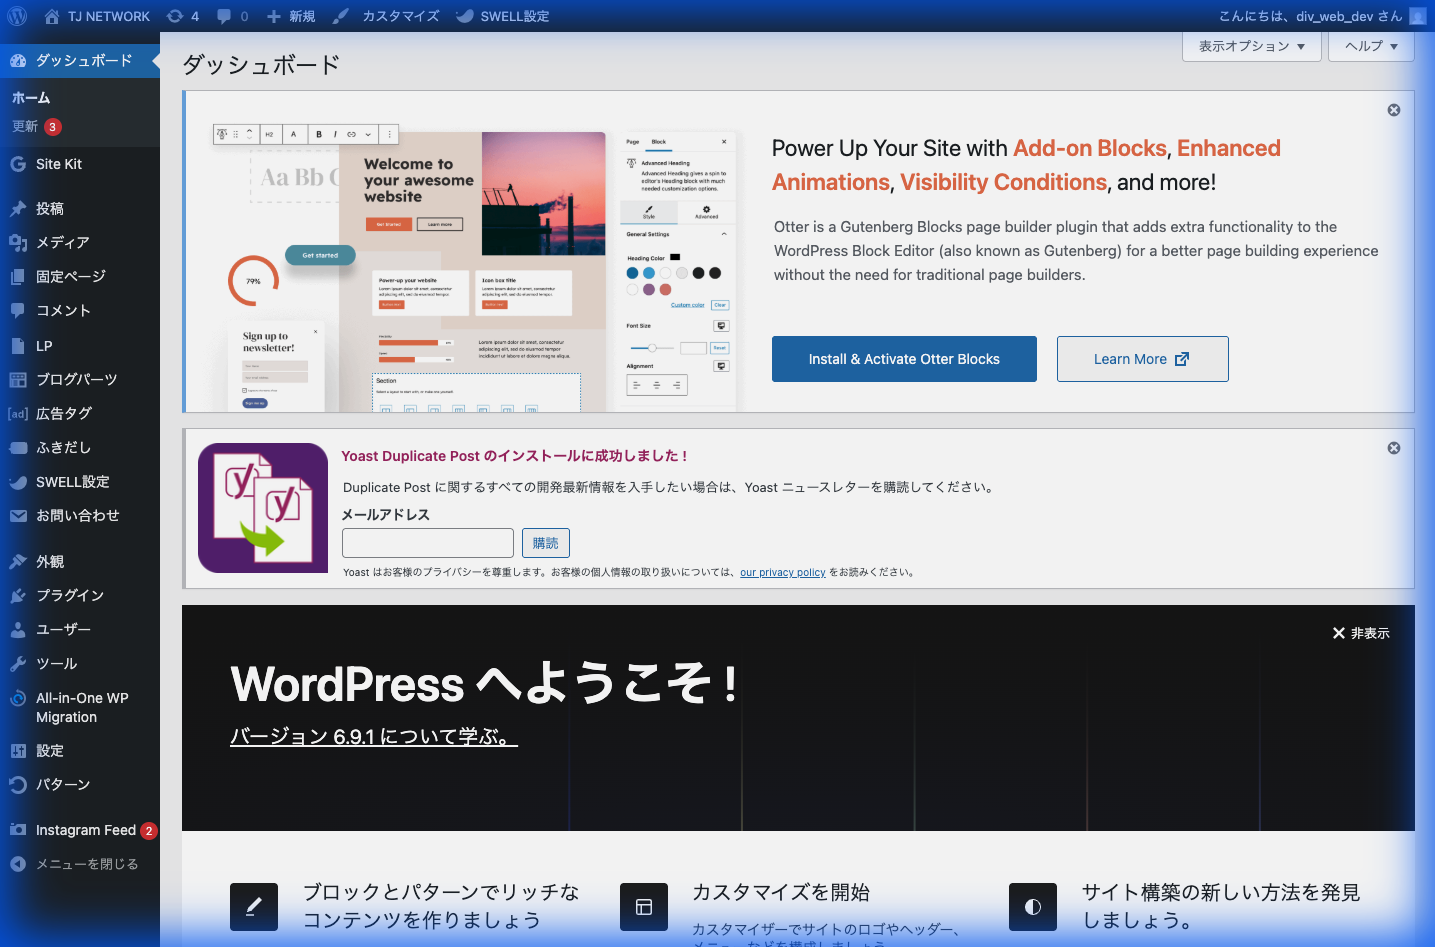Open Instagram Feed in the sidebar

pyautogui.click(x=85, y=830)
